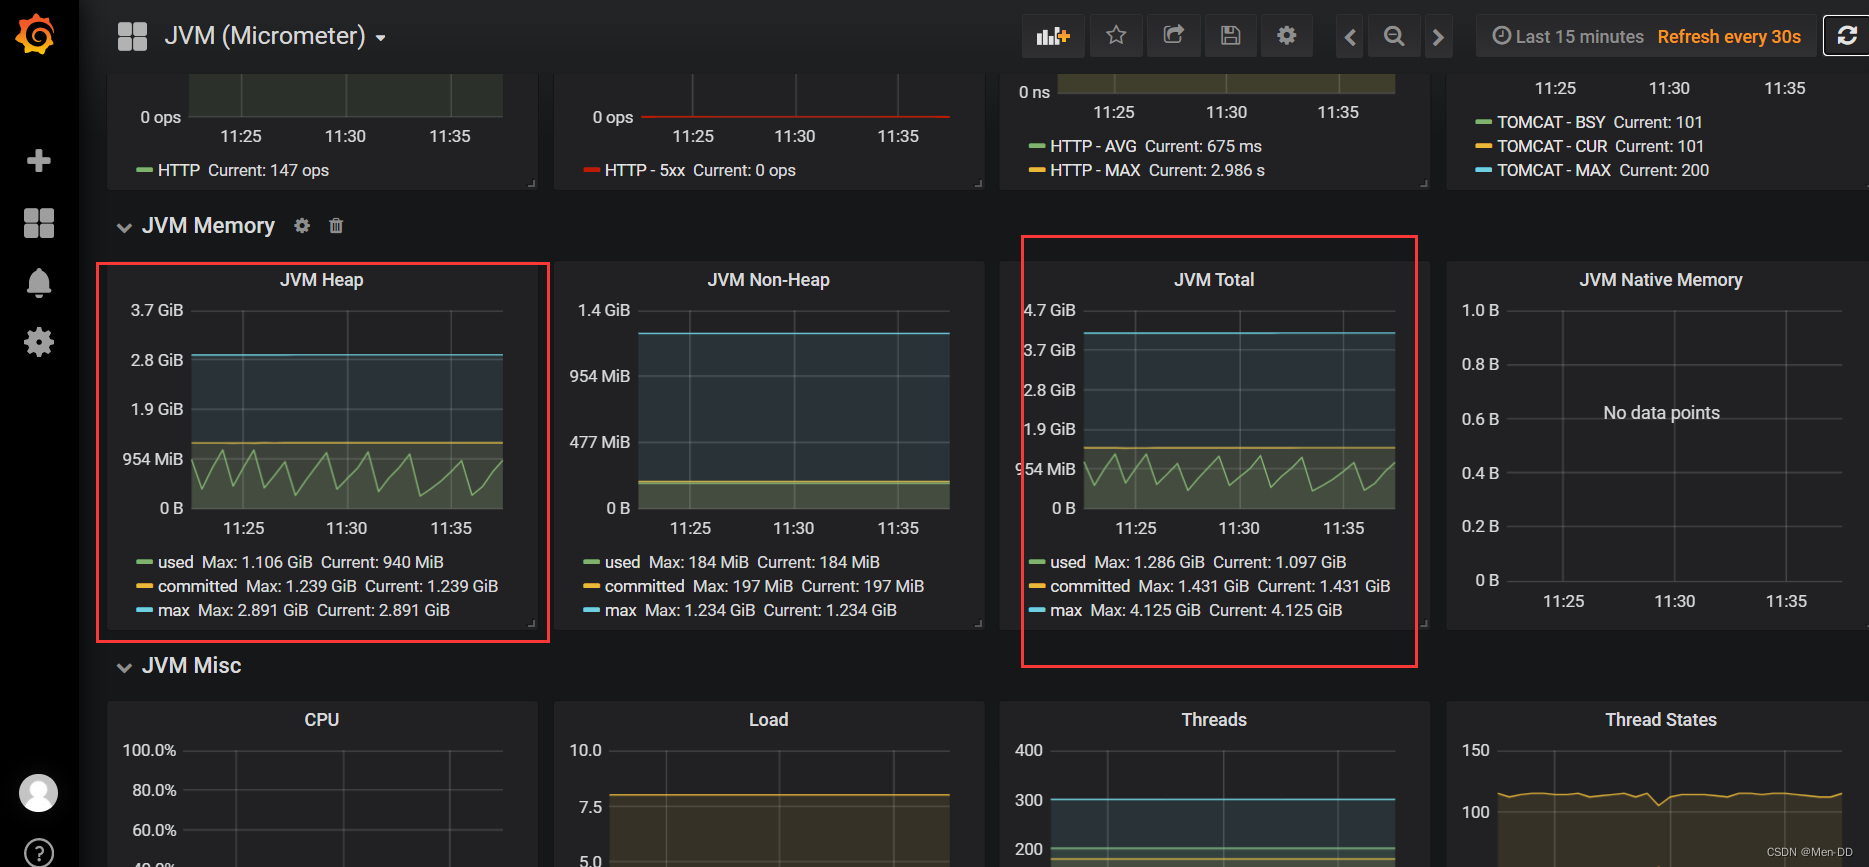Click Refresh every 30s text
The height and width of the screenshot is (867, 1869).
(x=1729, y=37)
